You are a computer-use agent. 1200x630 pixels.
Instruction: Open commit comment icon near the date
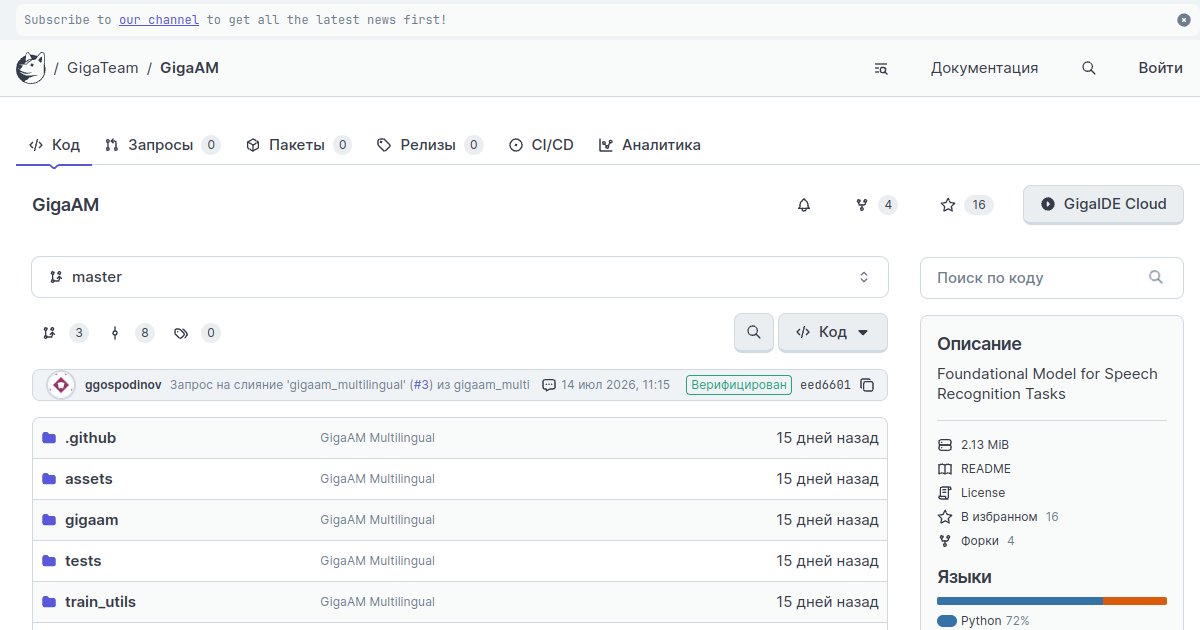549,385
